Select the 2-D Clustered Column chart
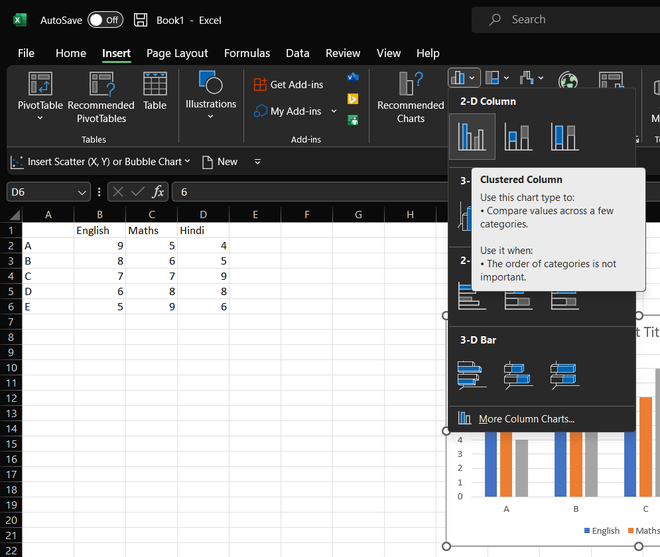 tap(472, 136)
